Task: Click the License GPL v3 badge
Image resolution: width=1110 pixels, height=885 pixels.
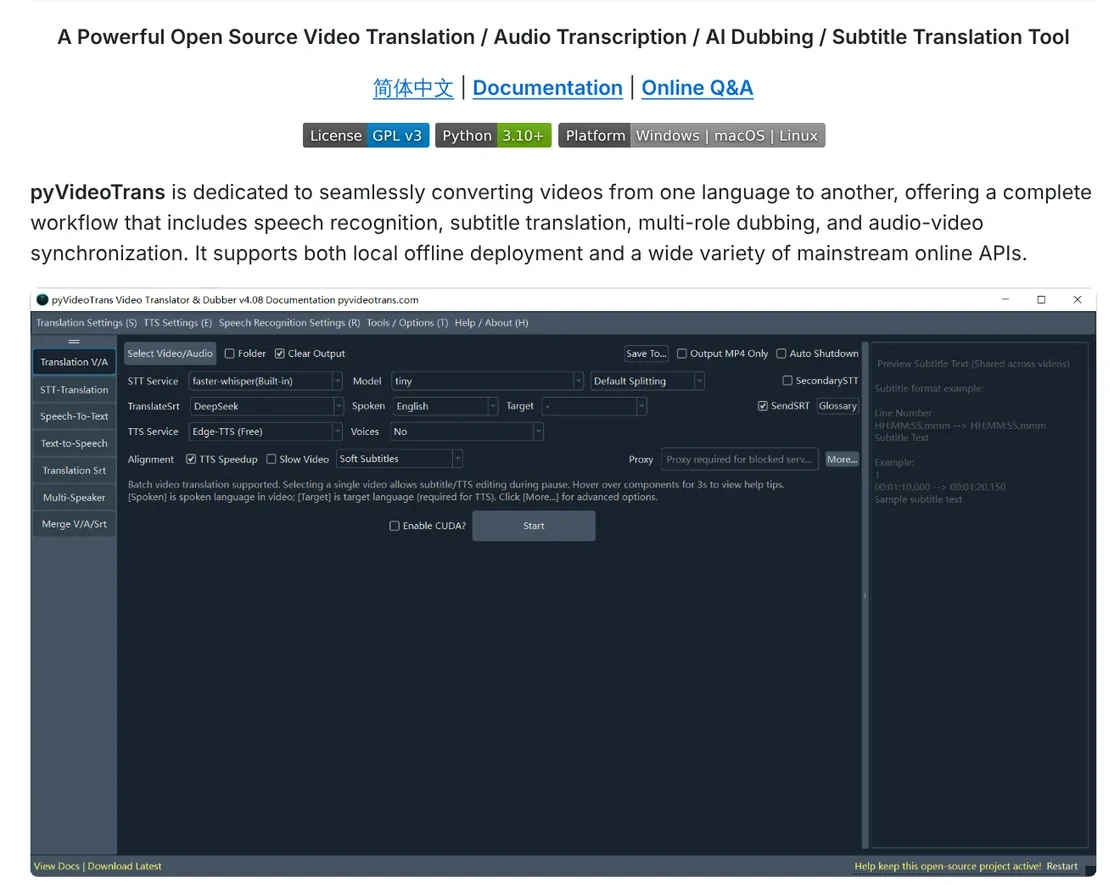Action: [366, 135]
